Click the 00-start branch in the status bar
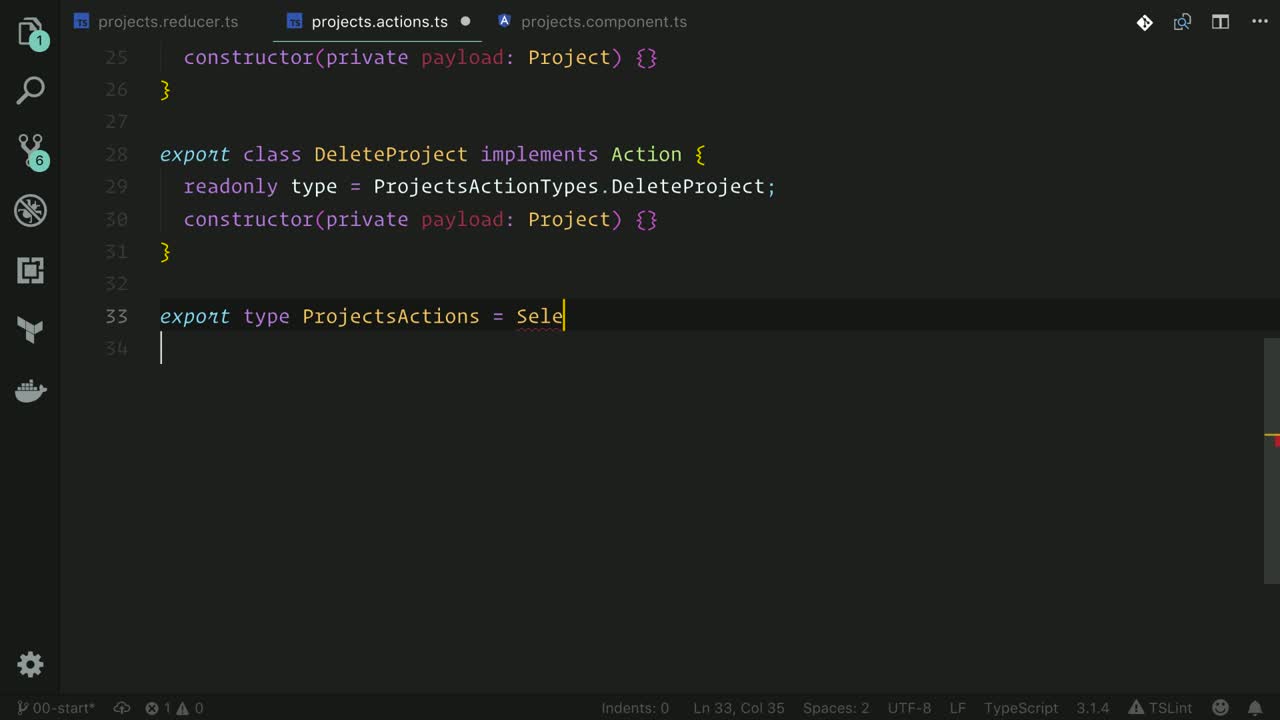This screenshot has height=720, width=1280. click(56, 708)
